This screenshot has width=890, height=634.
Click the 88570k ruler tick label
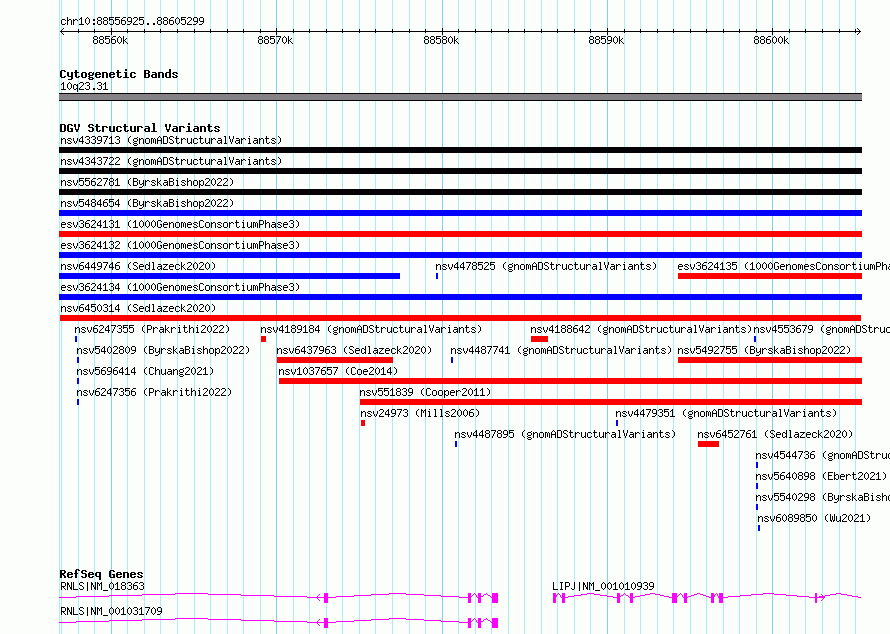click(275, 40)
